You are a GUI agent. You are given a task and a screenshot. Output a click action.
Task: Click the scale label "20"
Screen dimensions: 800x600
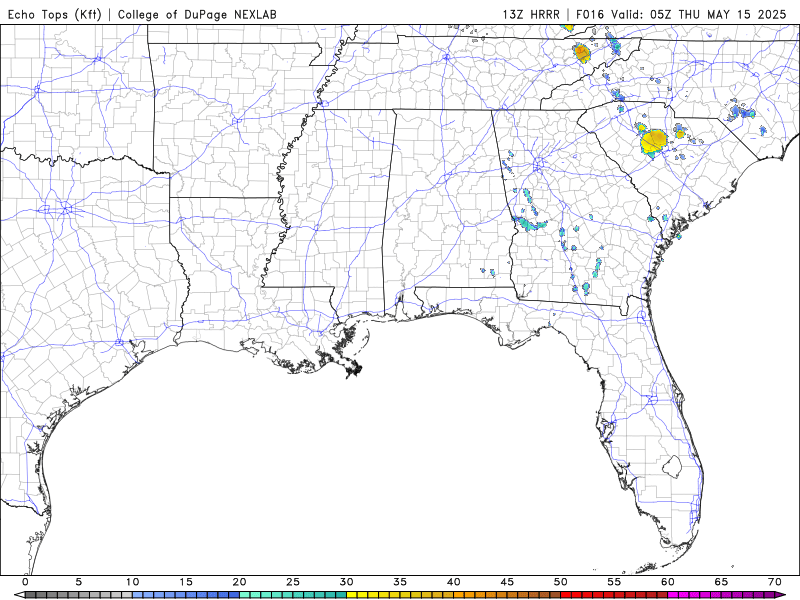pos(239,582)
